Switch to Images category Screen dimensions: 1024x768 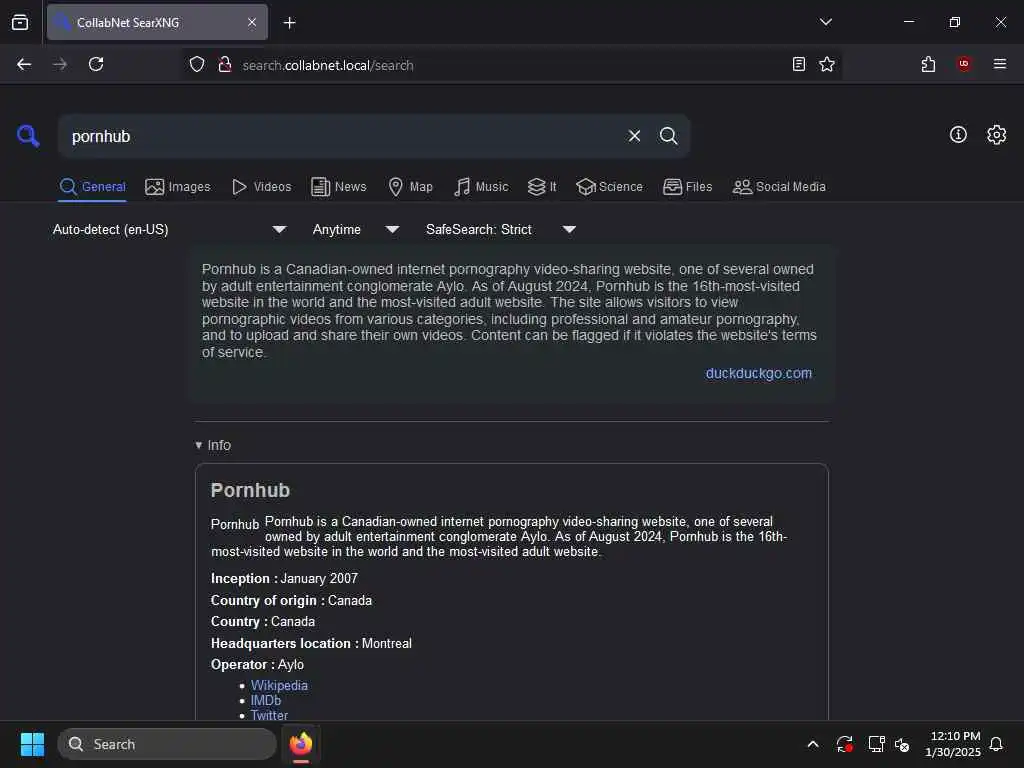pyautogui.click(x=178, y=187)
